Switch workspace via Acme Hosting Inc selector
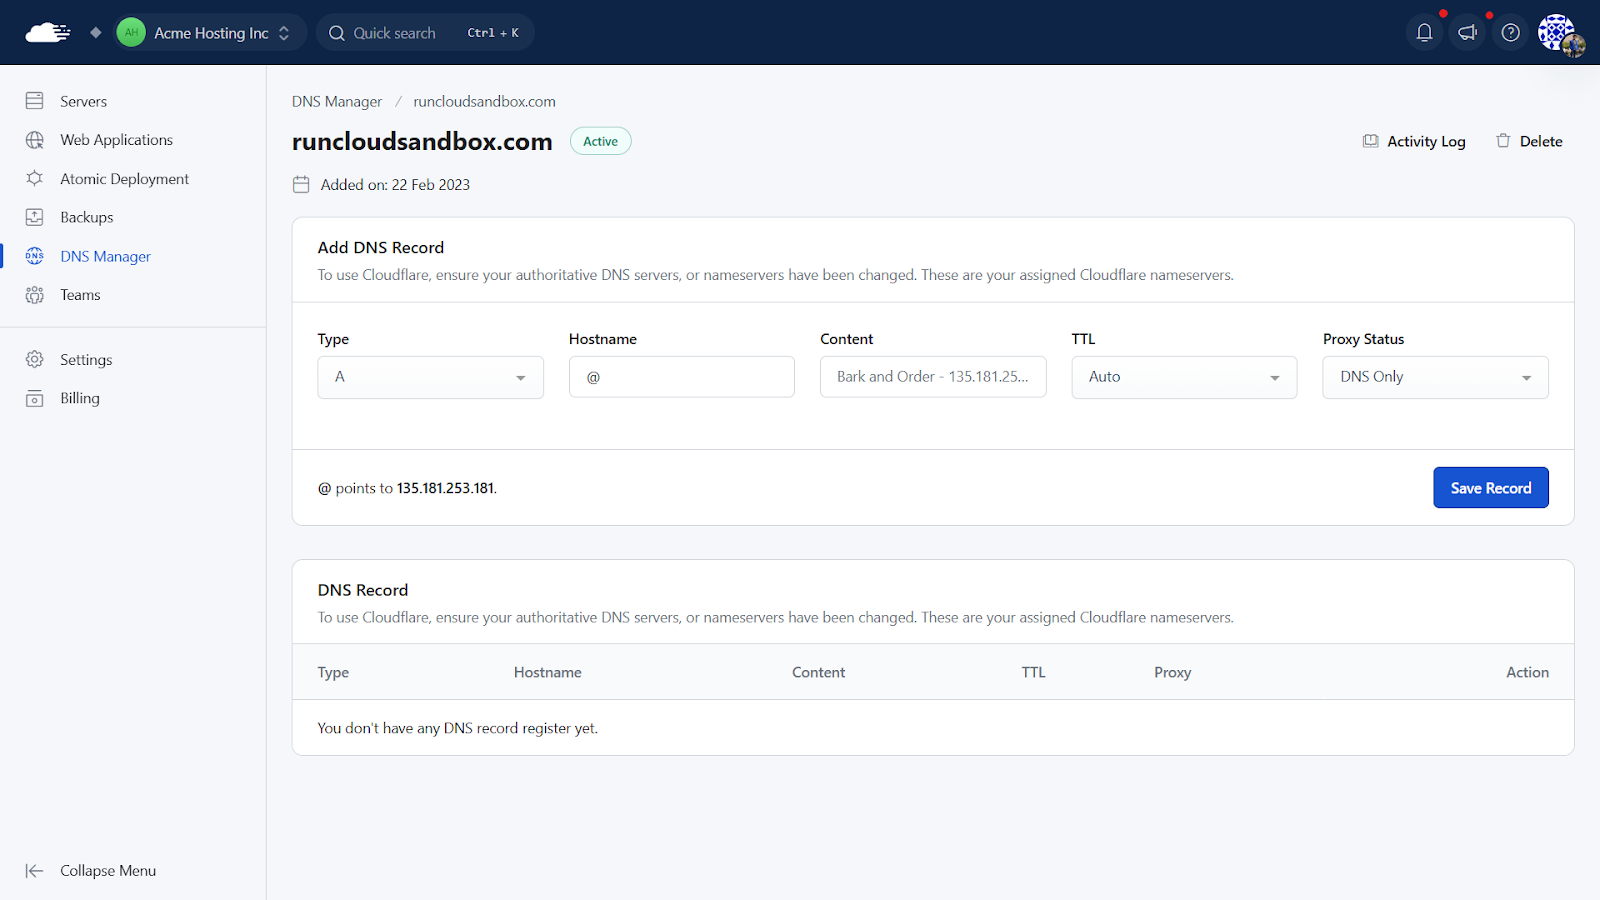This screenshot has width=1600, height=900. (204, 33)
